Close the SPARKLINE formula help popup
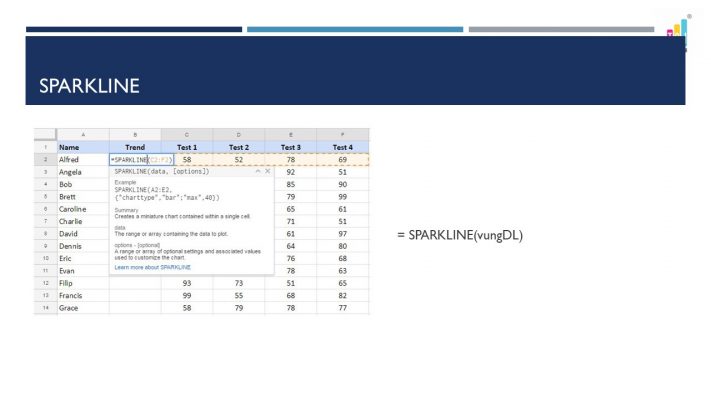This screenshot has height=400, width=711. 267,172
